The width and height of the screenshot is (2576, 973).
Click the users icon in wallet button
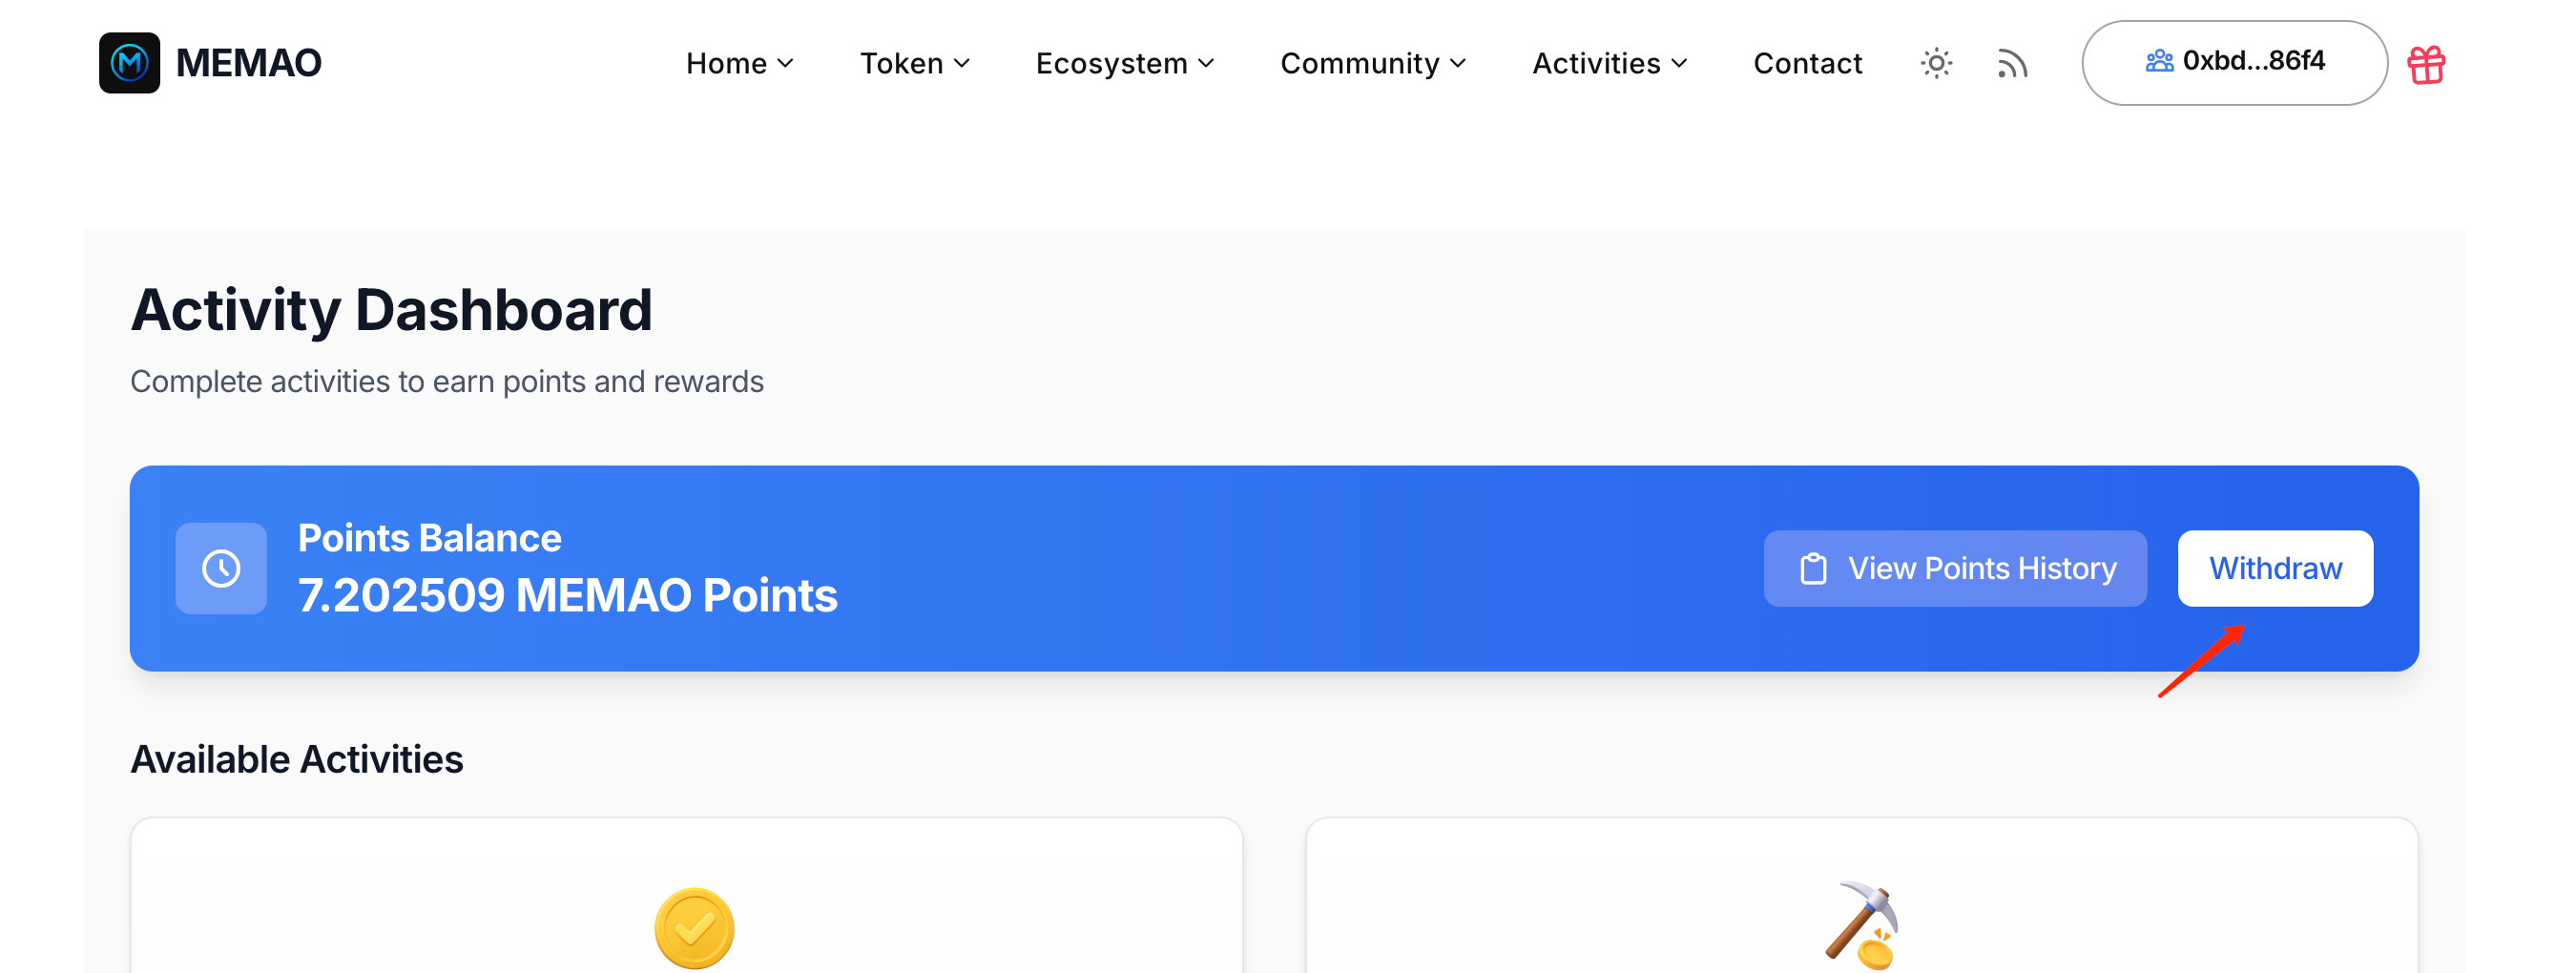click(2159, 62)
